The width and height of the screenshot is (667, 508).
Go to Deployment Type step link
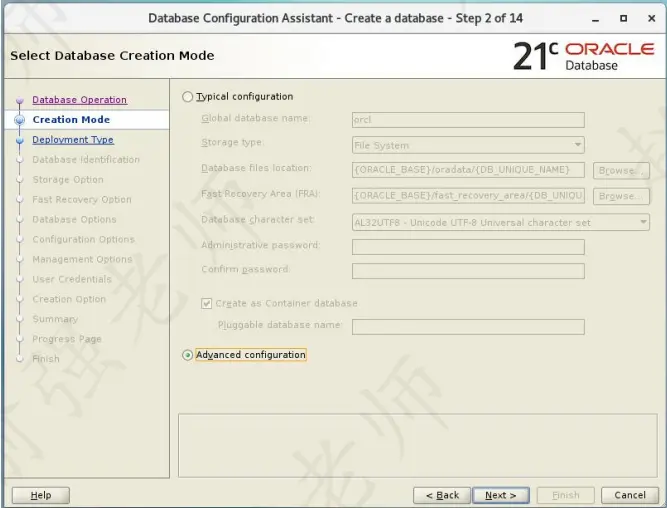pos(73,140)
